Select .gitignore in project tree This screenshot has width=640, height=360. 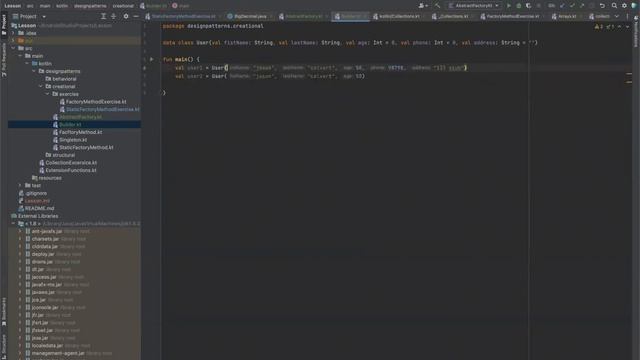point(36,193)
